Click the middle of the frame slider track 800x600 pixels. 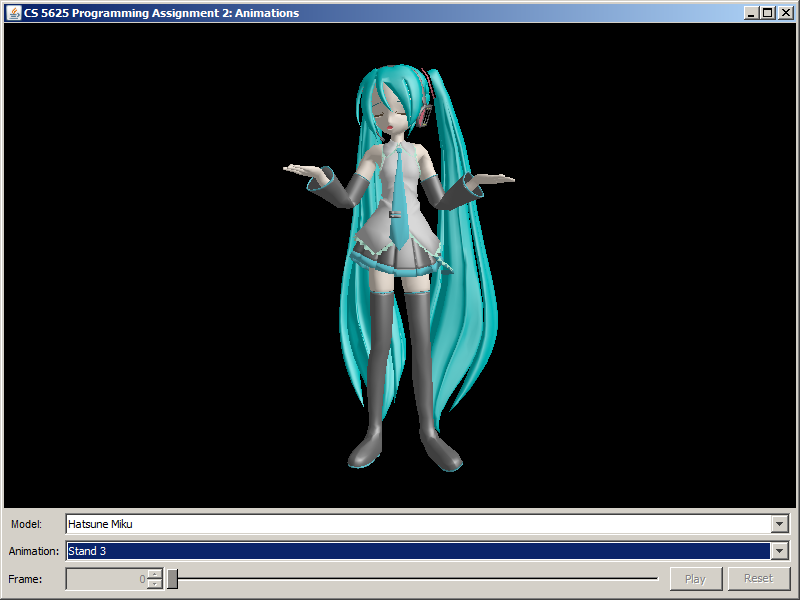[x=415, y=578]
